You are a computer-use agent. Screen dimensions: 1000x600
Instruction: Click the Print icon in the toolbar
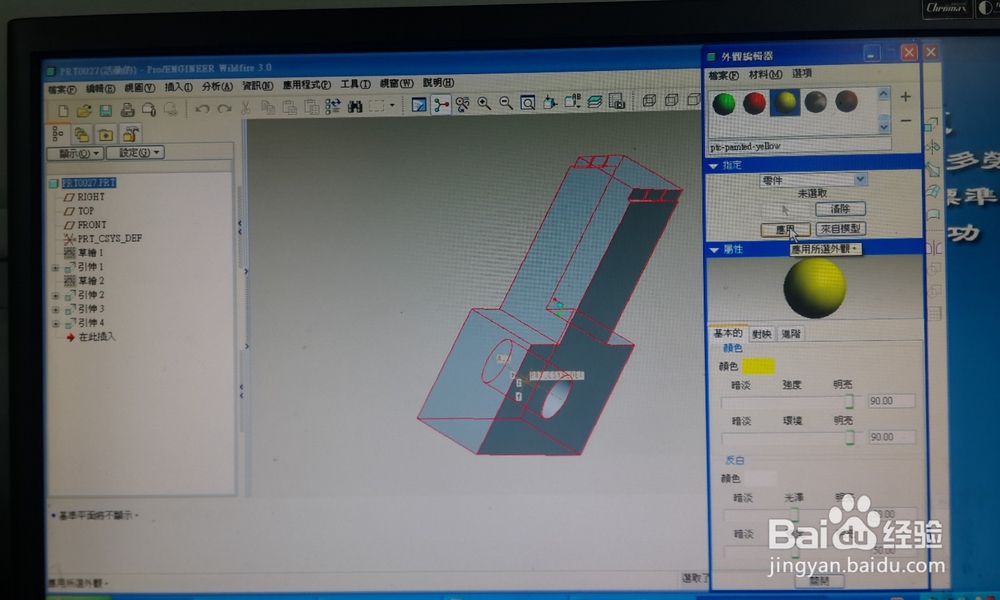pos(128,110)
